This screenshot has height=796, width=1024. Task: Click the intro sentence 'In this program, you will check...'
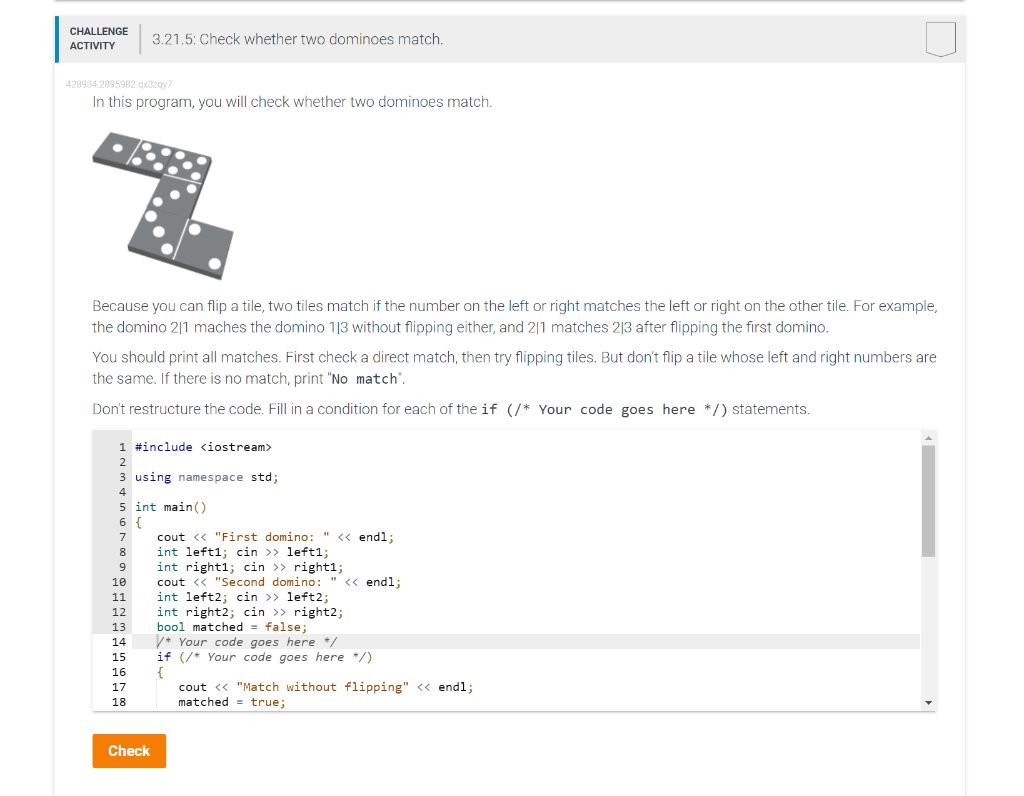tap(292, 102)
